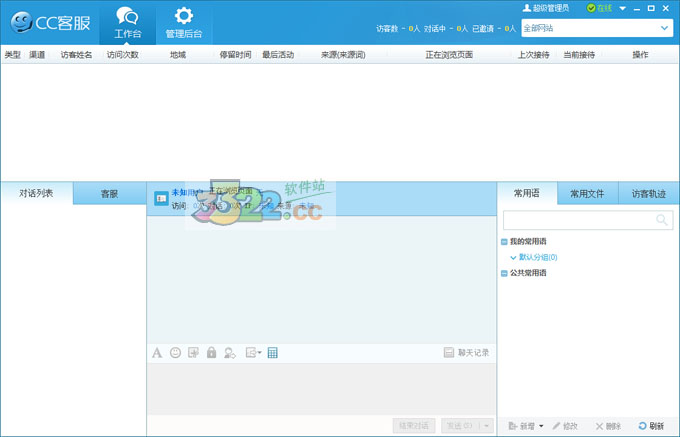Viewport: 680px width, 437px height.
Task: Click the 正在浏览页面 column header
Action: point(449,55)
